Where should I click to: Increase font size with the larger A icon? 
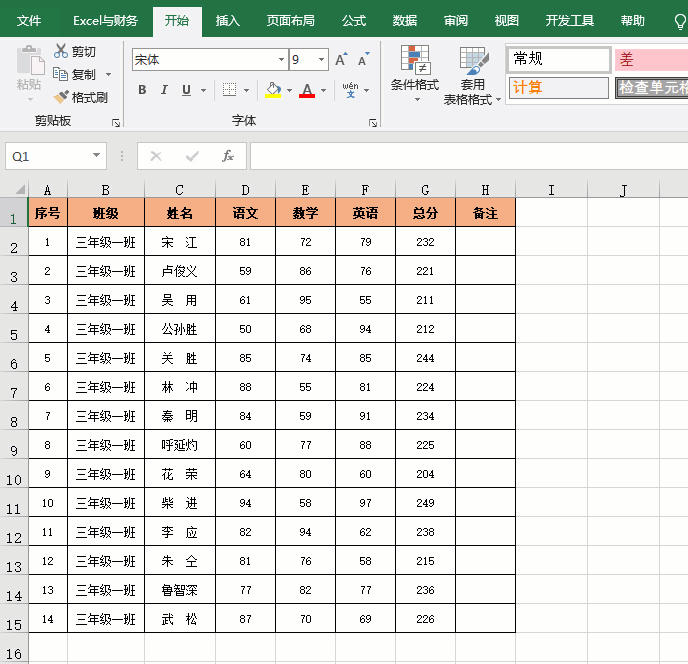click(x=341, y=59)
